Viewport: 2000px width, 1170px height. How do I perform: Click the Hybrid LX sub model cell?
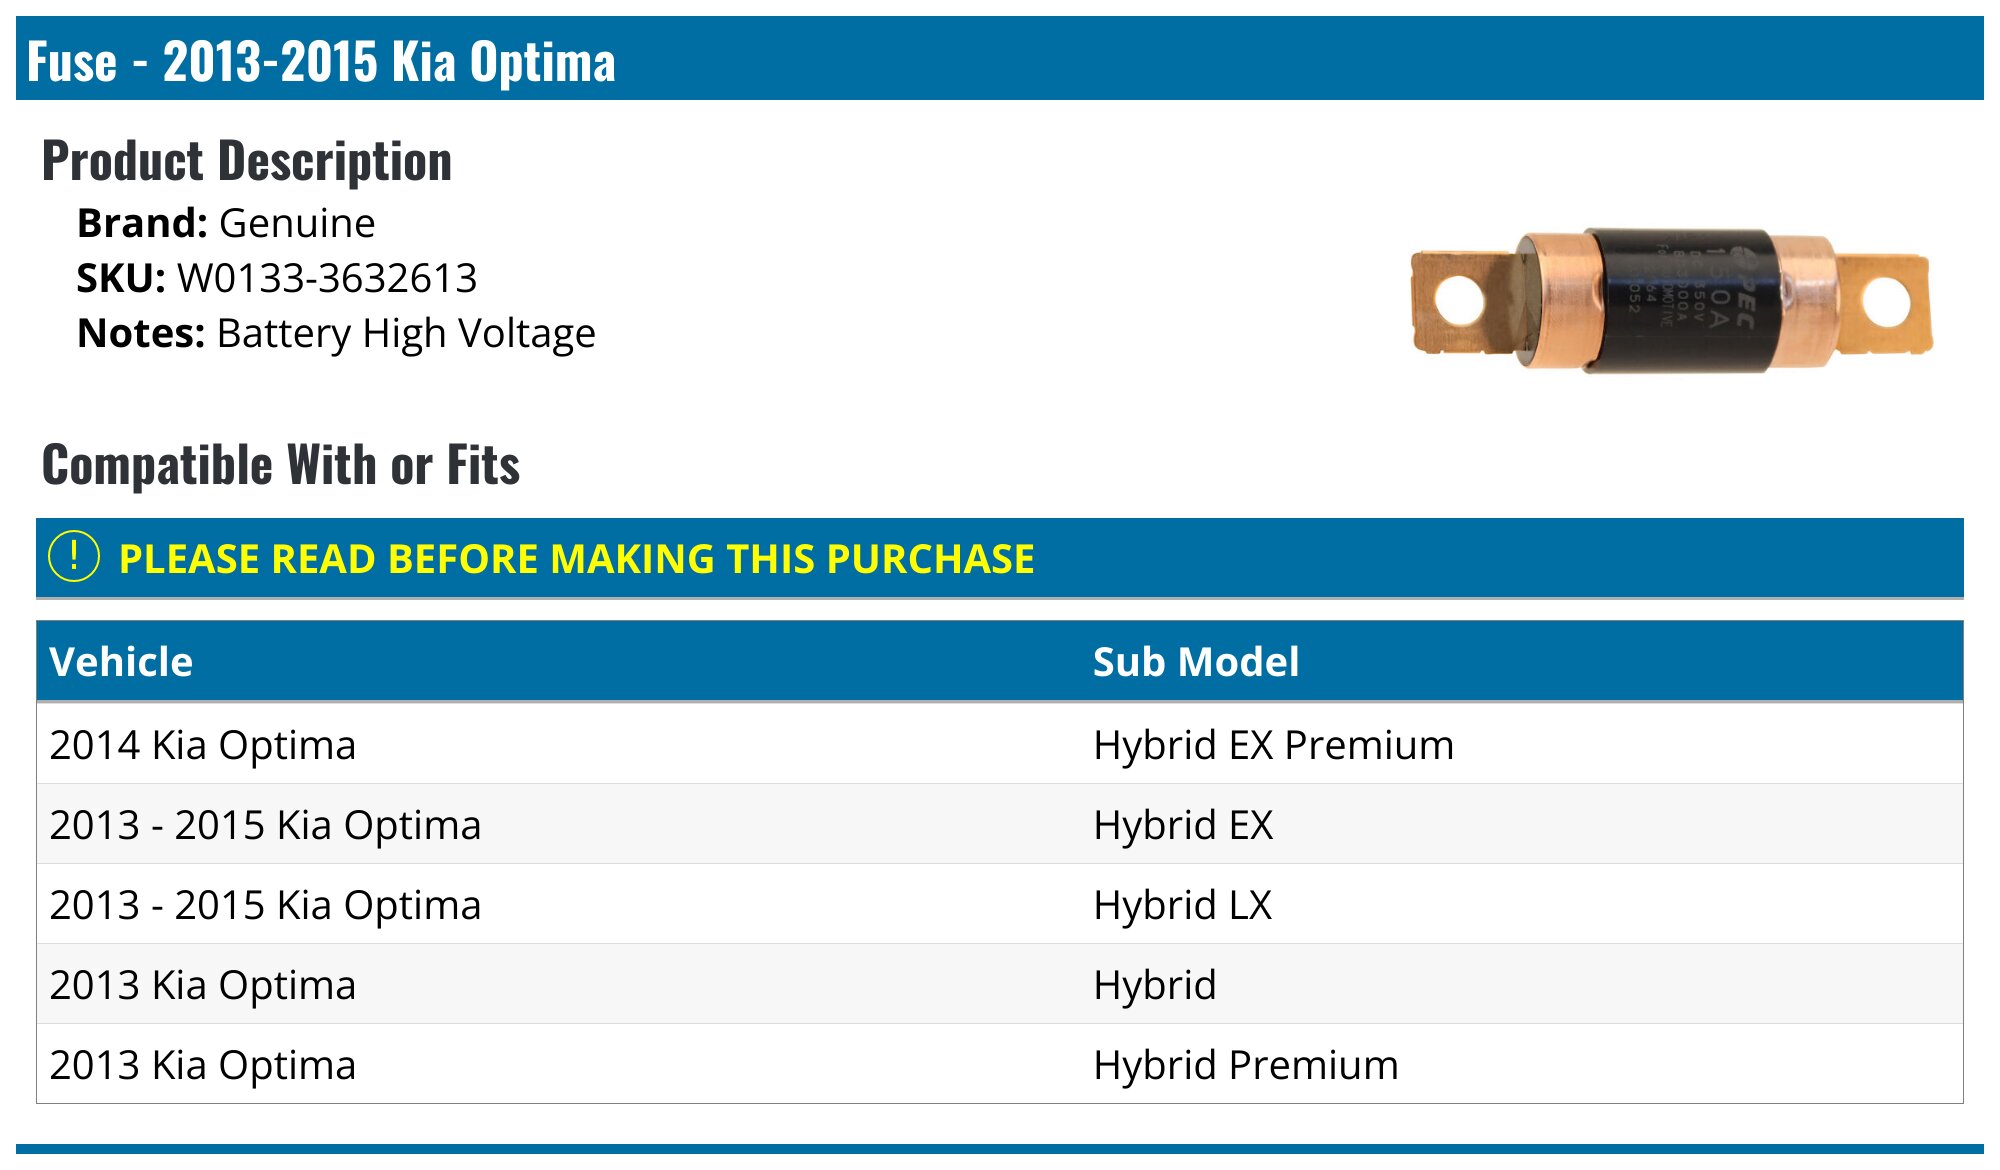pyautogui.click(x=1183, y=905)
